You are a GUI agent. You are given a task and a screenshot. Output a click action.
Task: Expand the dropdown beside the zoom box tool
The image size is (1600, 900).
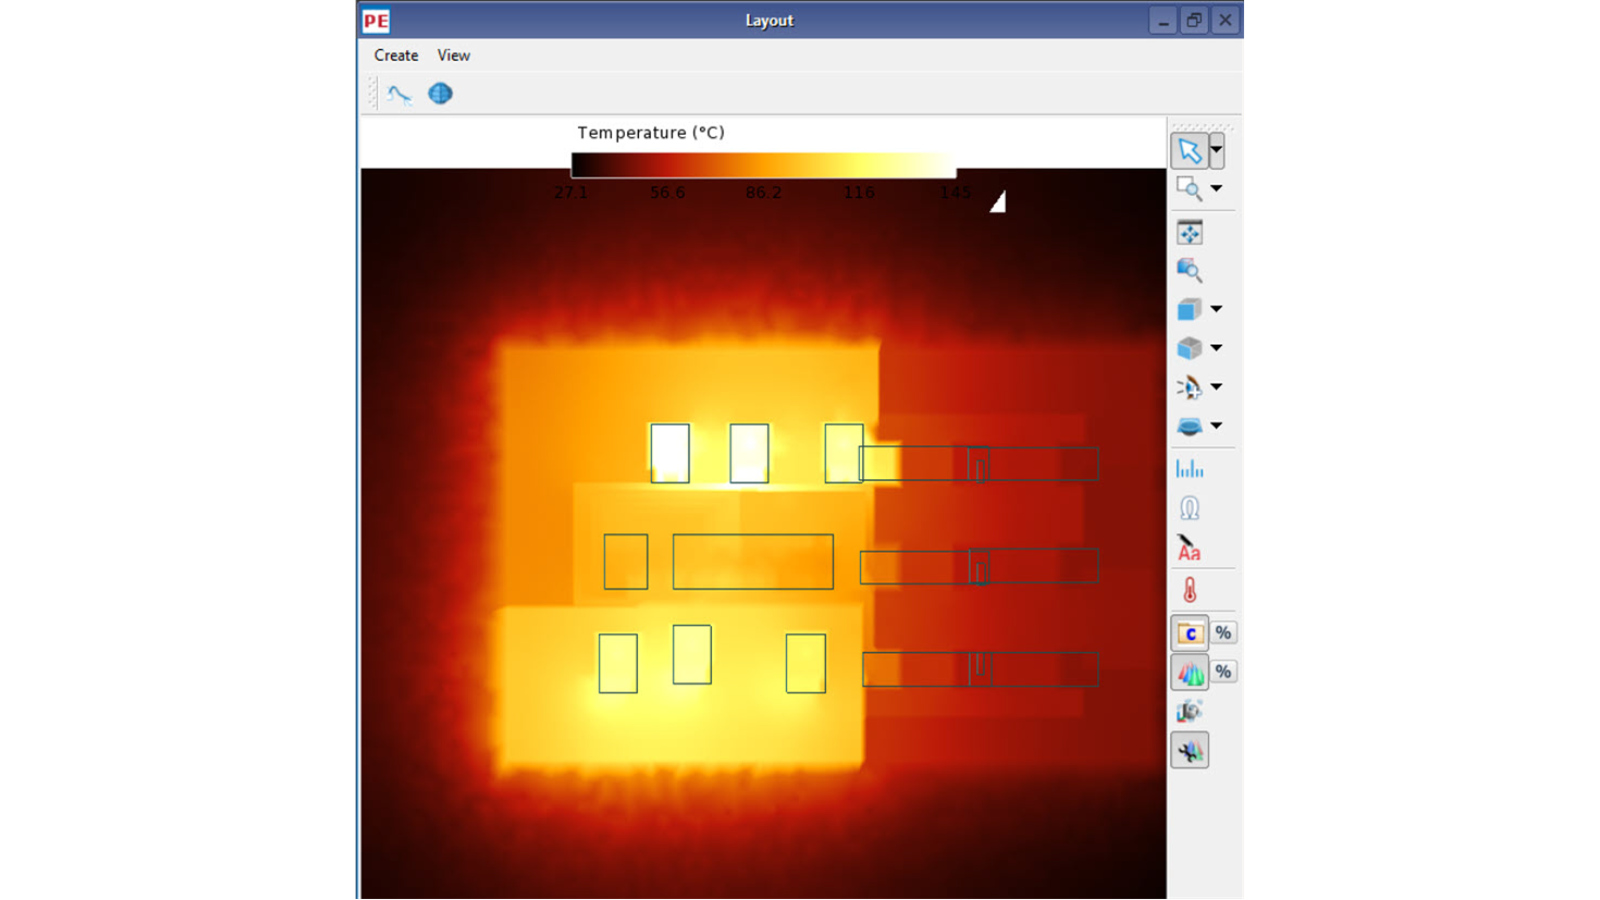1216,188
